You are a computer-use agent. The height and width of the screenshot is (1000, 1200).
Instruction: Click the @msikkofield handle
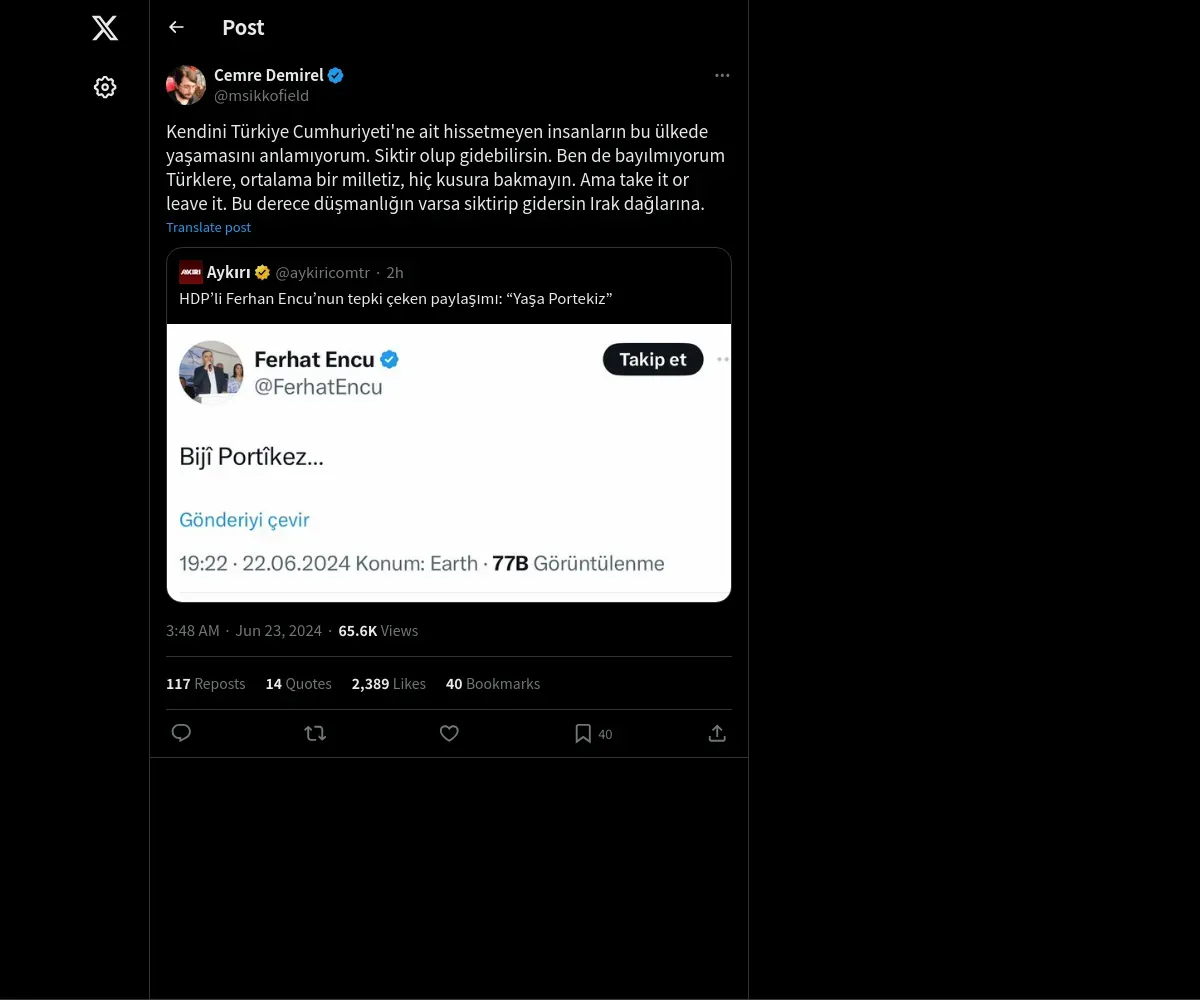pos(261,96)
